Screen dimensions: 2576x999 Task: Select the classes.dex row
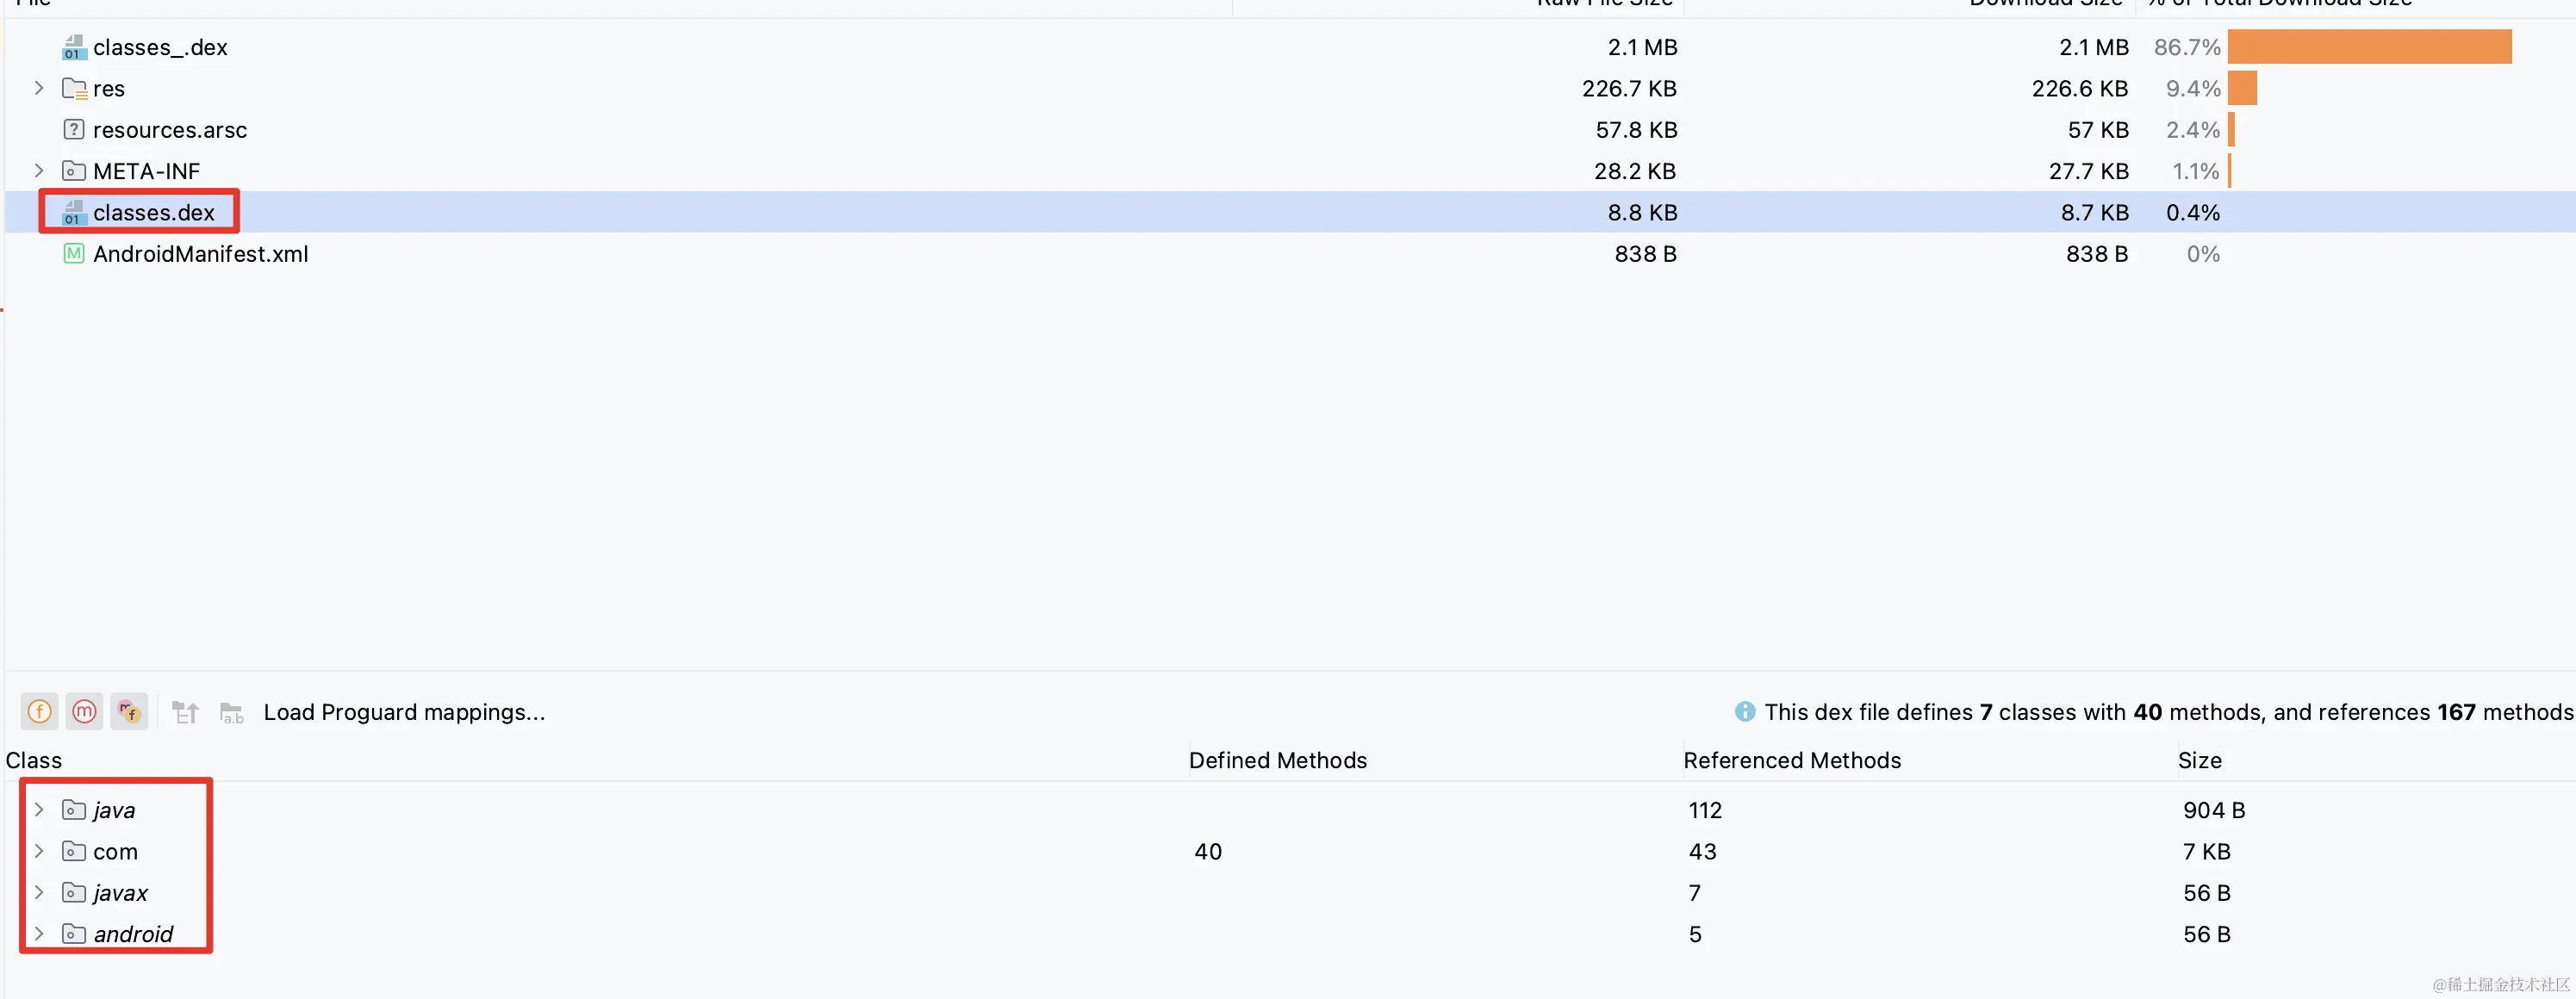(x=154, y=212)
